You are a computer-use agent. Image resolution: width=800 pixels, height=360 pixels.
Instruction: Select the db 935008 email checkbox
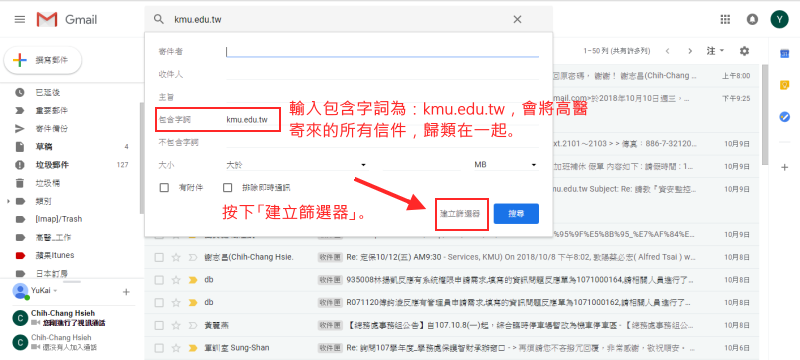[x=159, y=280]
